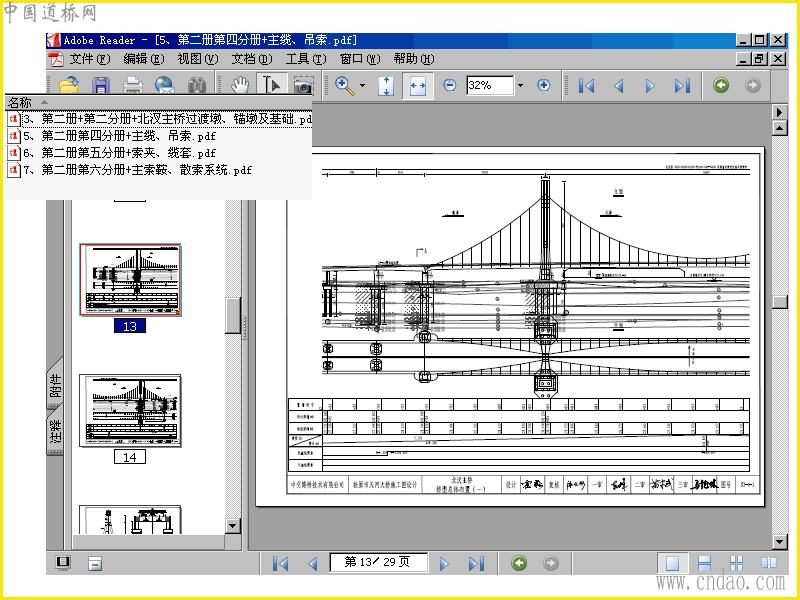This screenshot has height=600, width=800.
Task: Open the zoom percentage dropdown arrow
Action: (520, 85)
